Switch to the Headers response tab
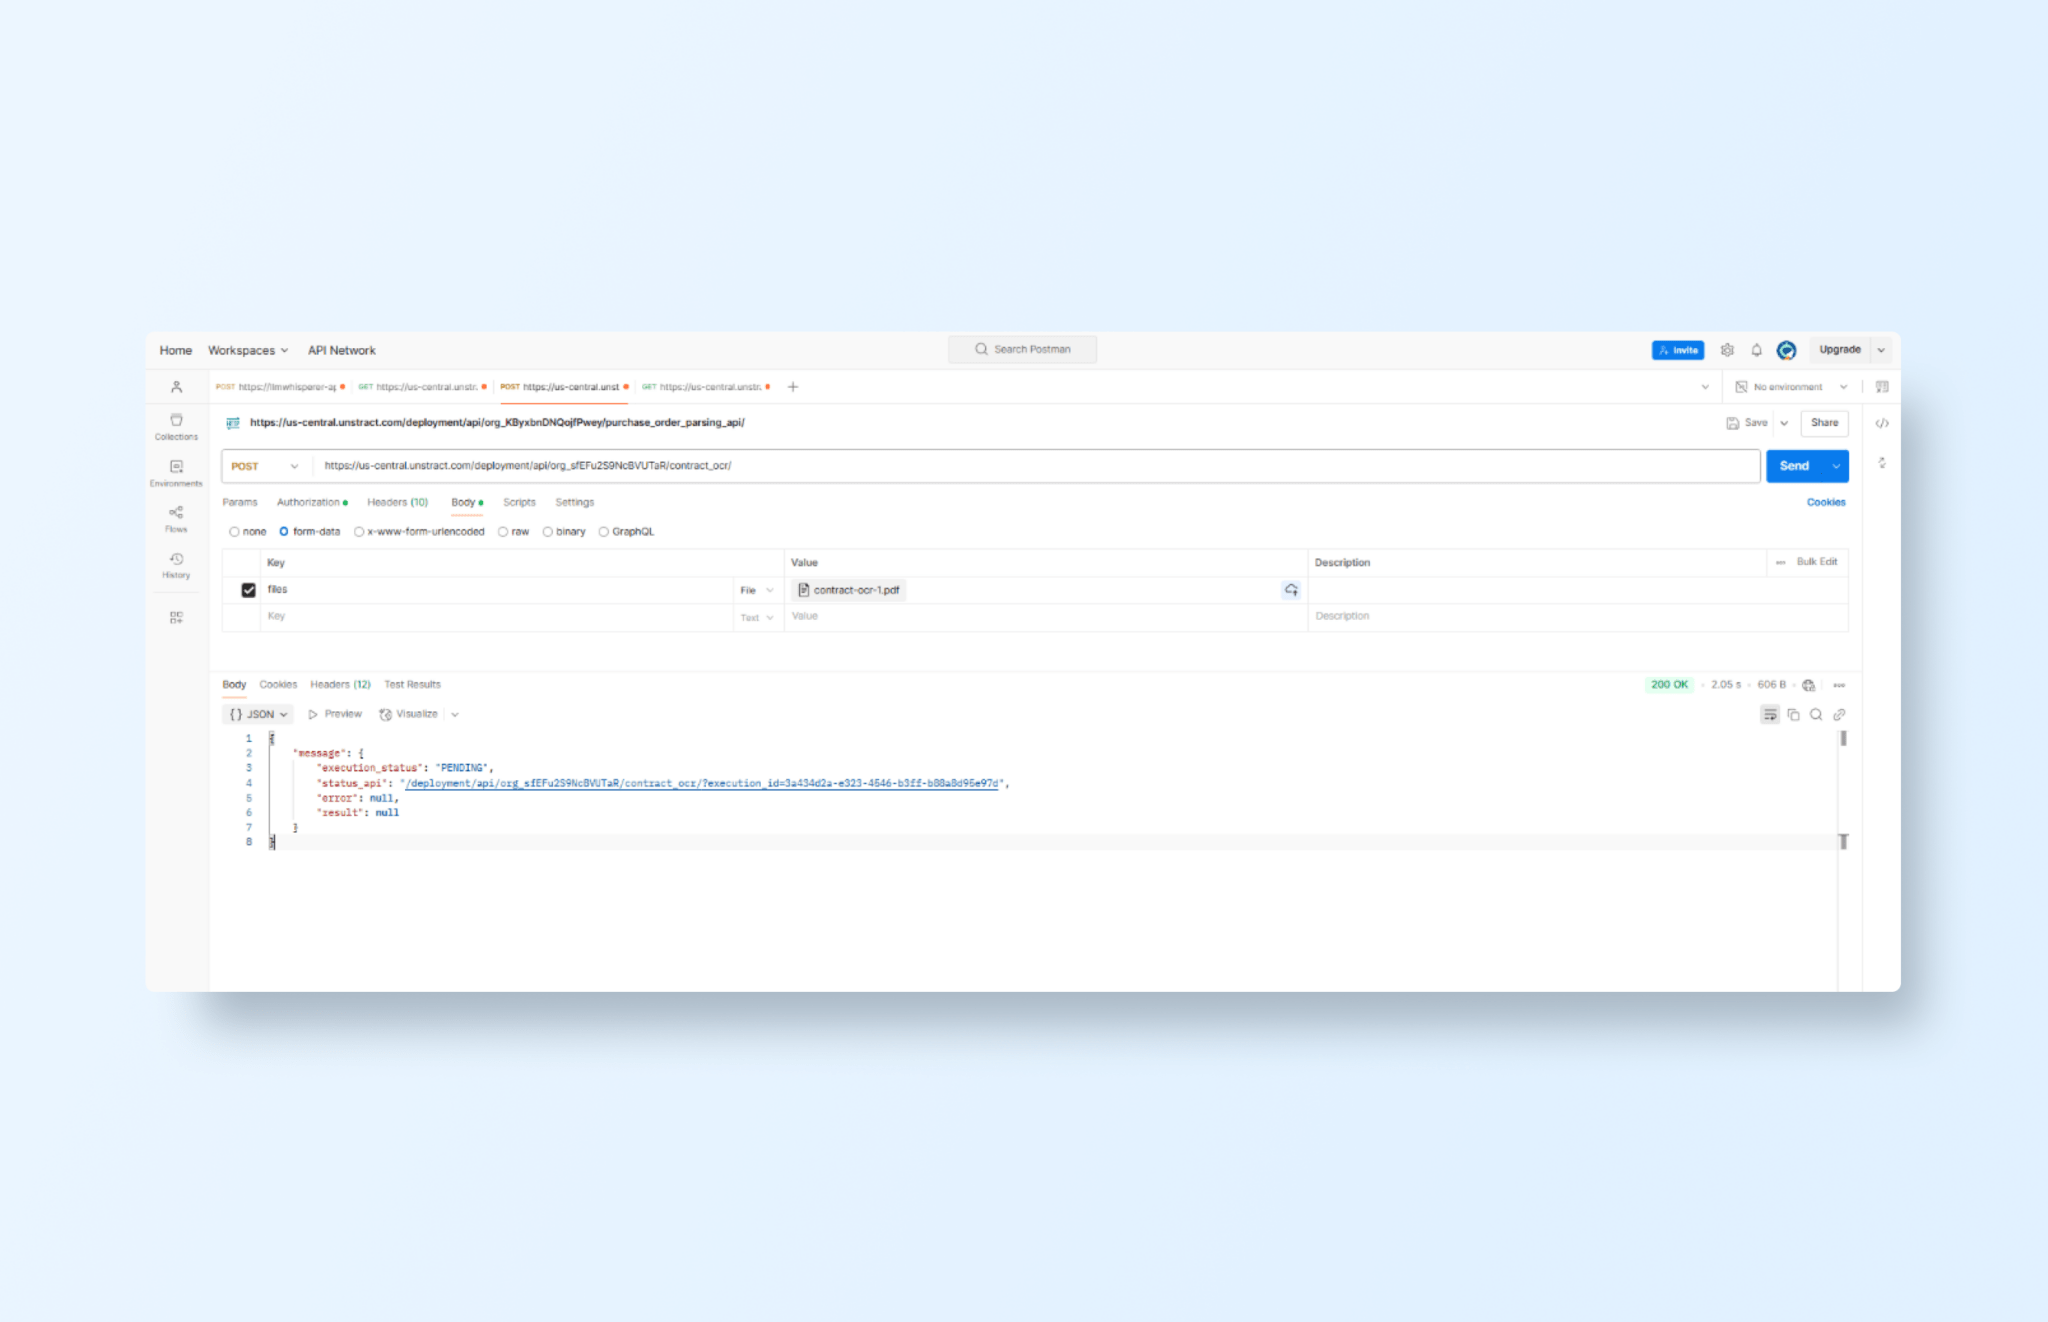The image size is (2048, 1322). pyautogui.click(x=340, y=684)
